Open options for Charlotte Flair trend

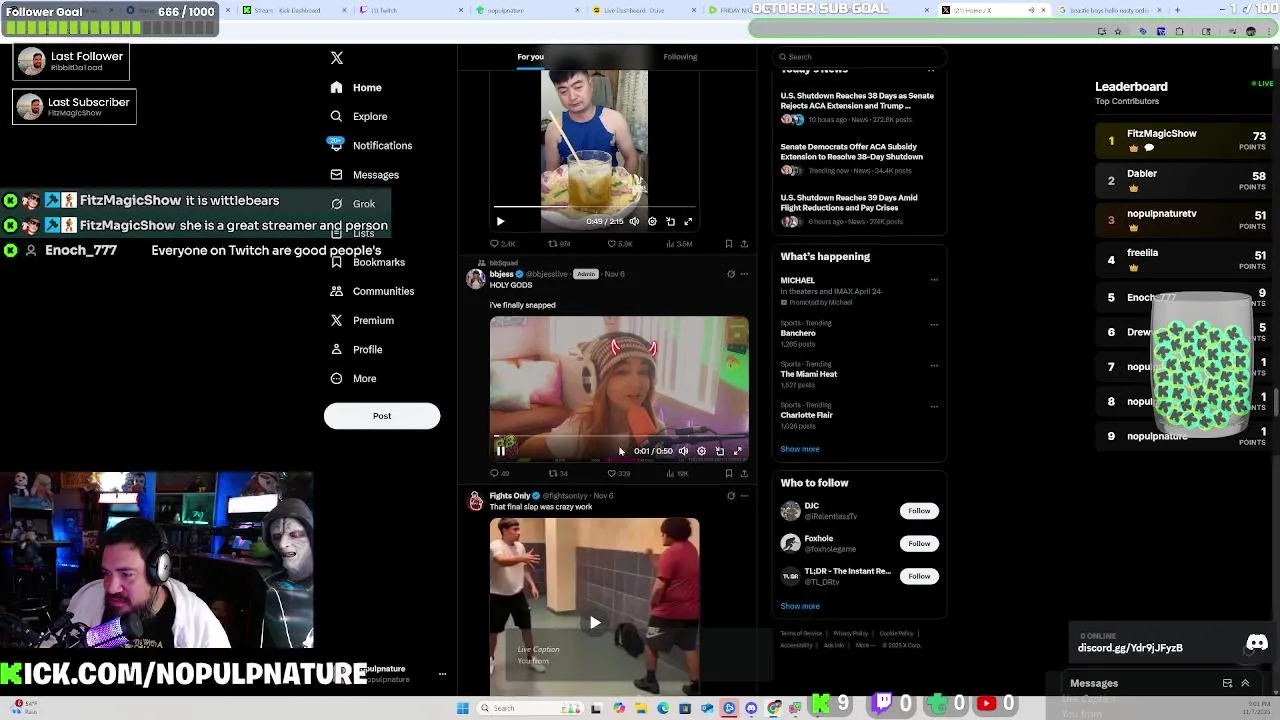(x=934, y=406)
